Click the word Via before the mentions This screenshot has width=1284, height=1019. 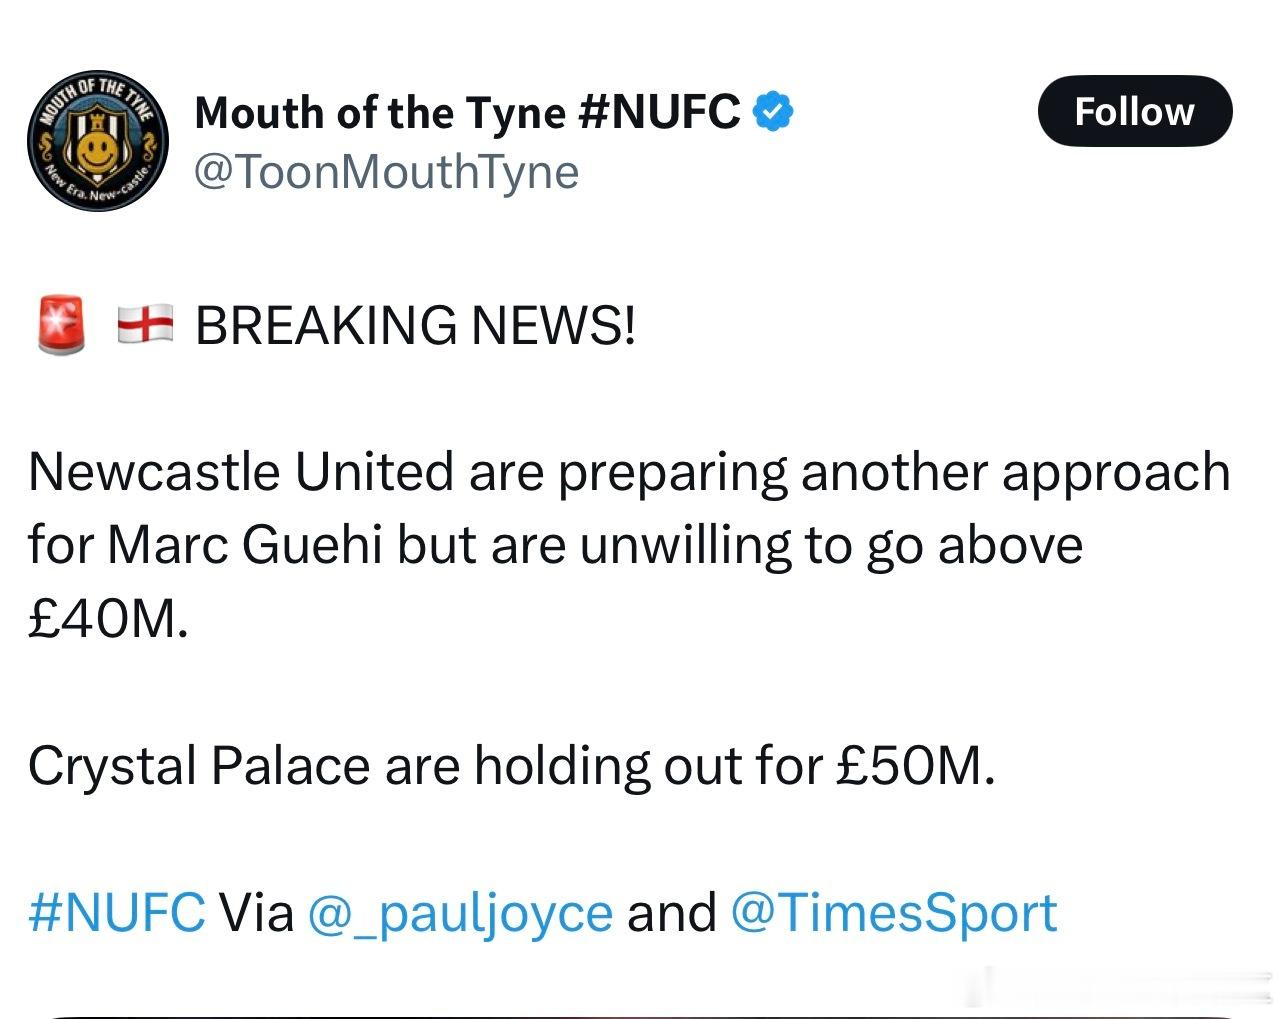tap(256, 913)
